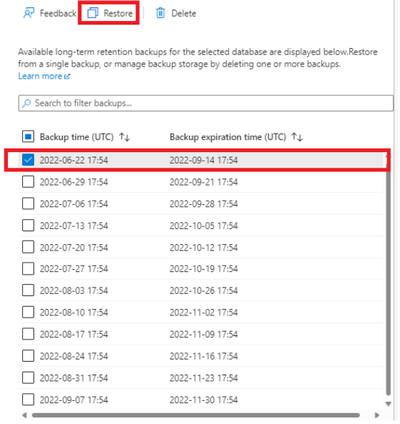
Task: Select backup time 2022-07-27 17:54
Action: [x=74, y=269]
